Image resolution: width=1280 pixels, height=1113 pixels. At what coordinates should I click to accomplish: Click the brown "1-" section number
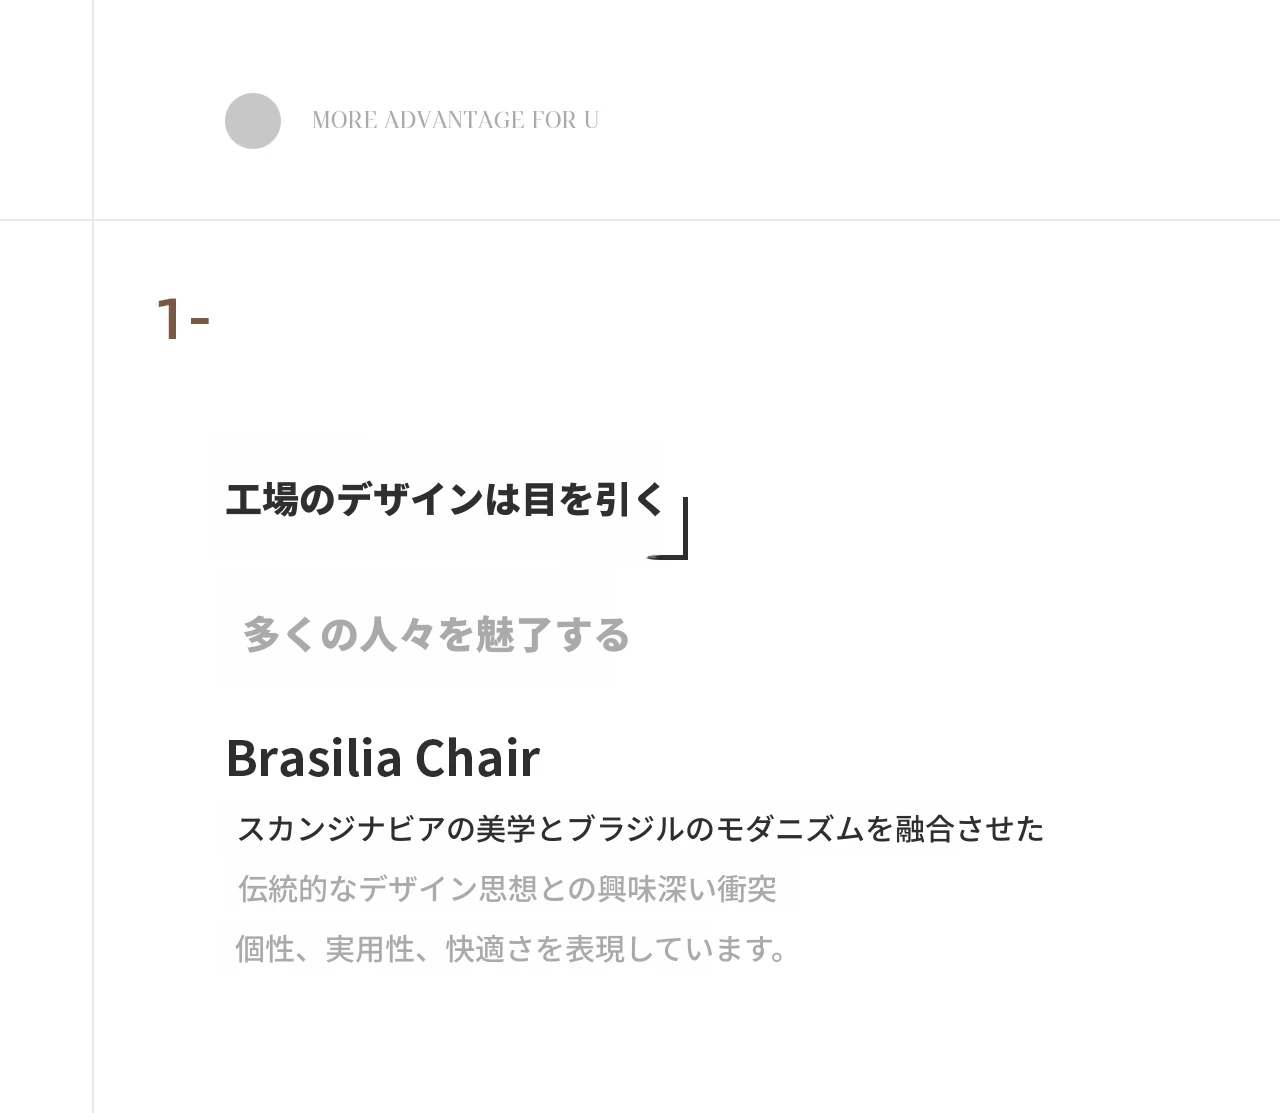(x=183, y=319)
